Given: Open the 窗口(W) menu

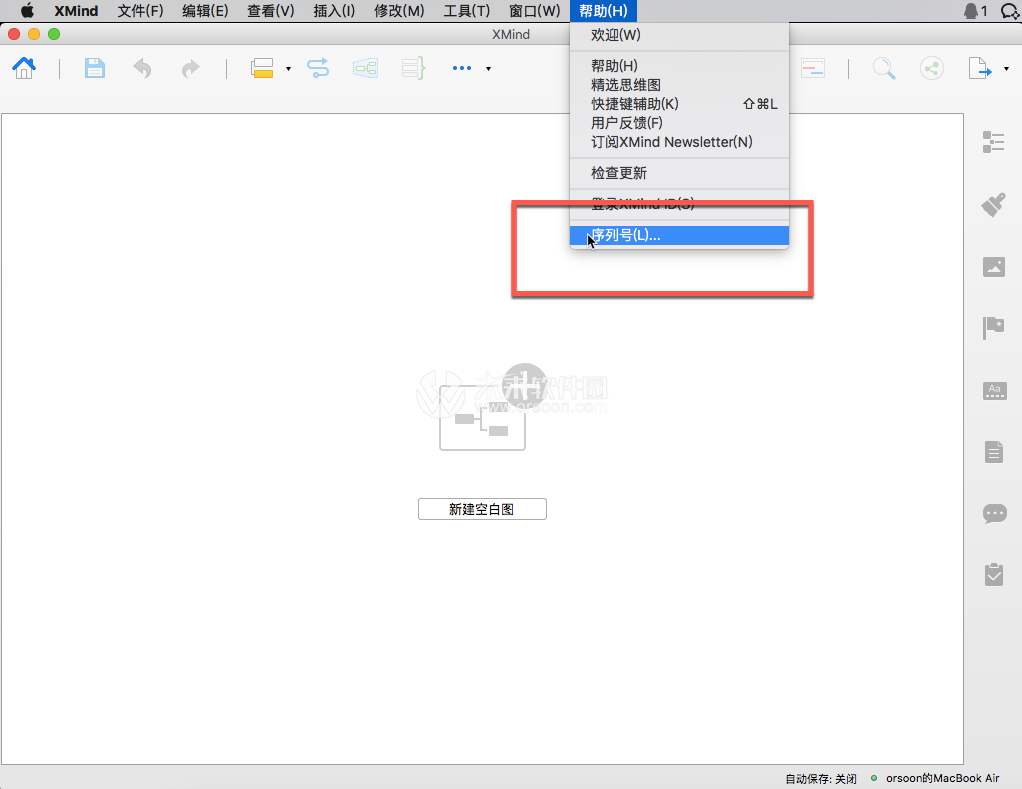Looking at the screenshot, I should 534,11.
